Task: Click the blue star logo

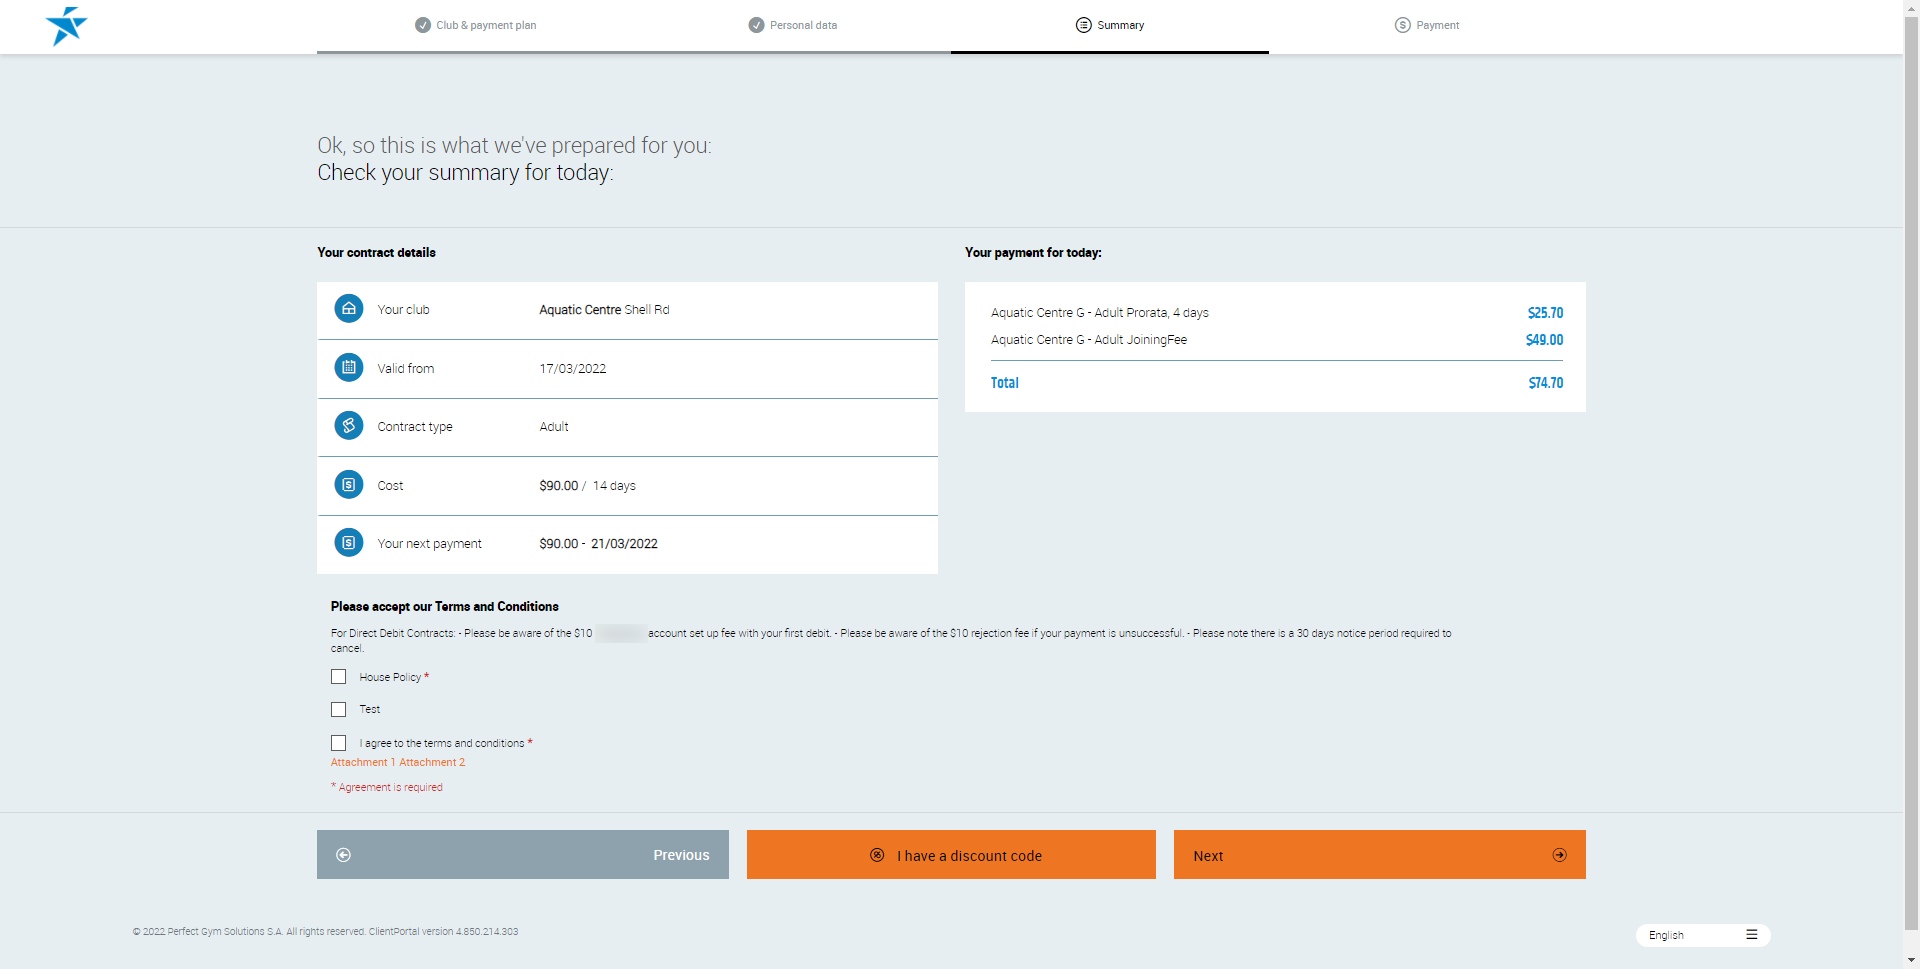Action: [66, 26]
